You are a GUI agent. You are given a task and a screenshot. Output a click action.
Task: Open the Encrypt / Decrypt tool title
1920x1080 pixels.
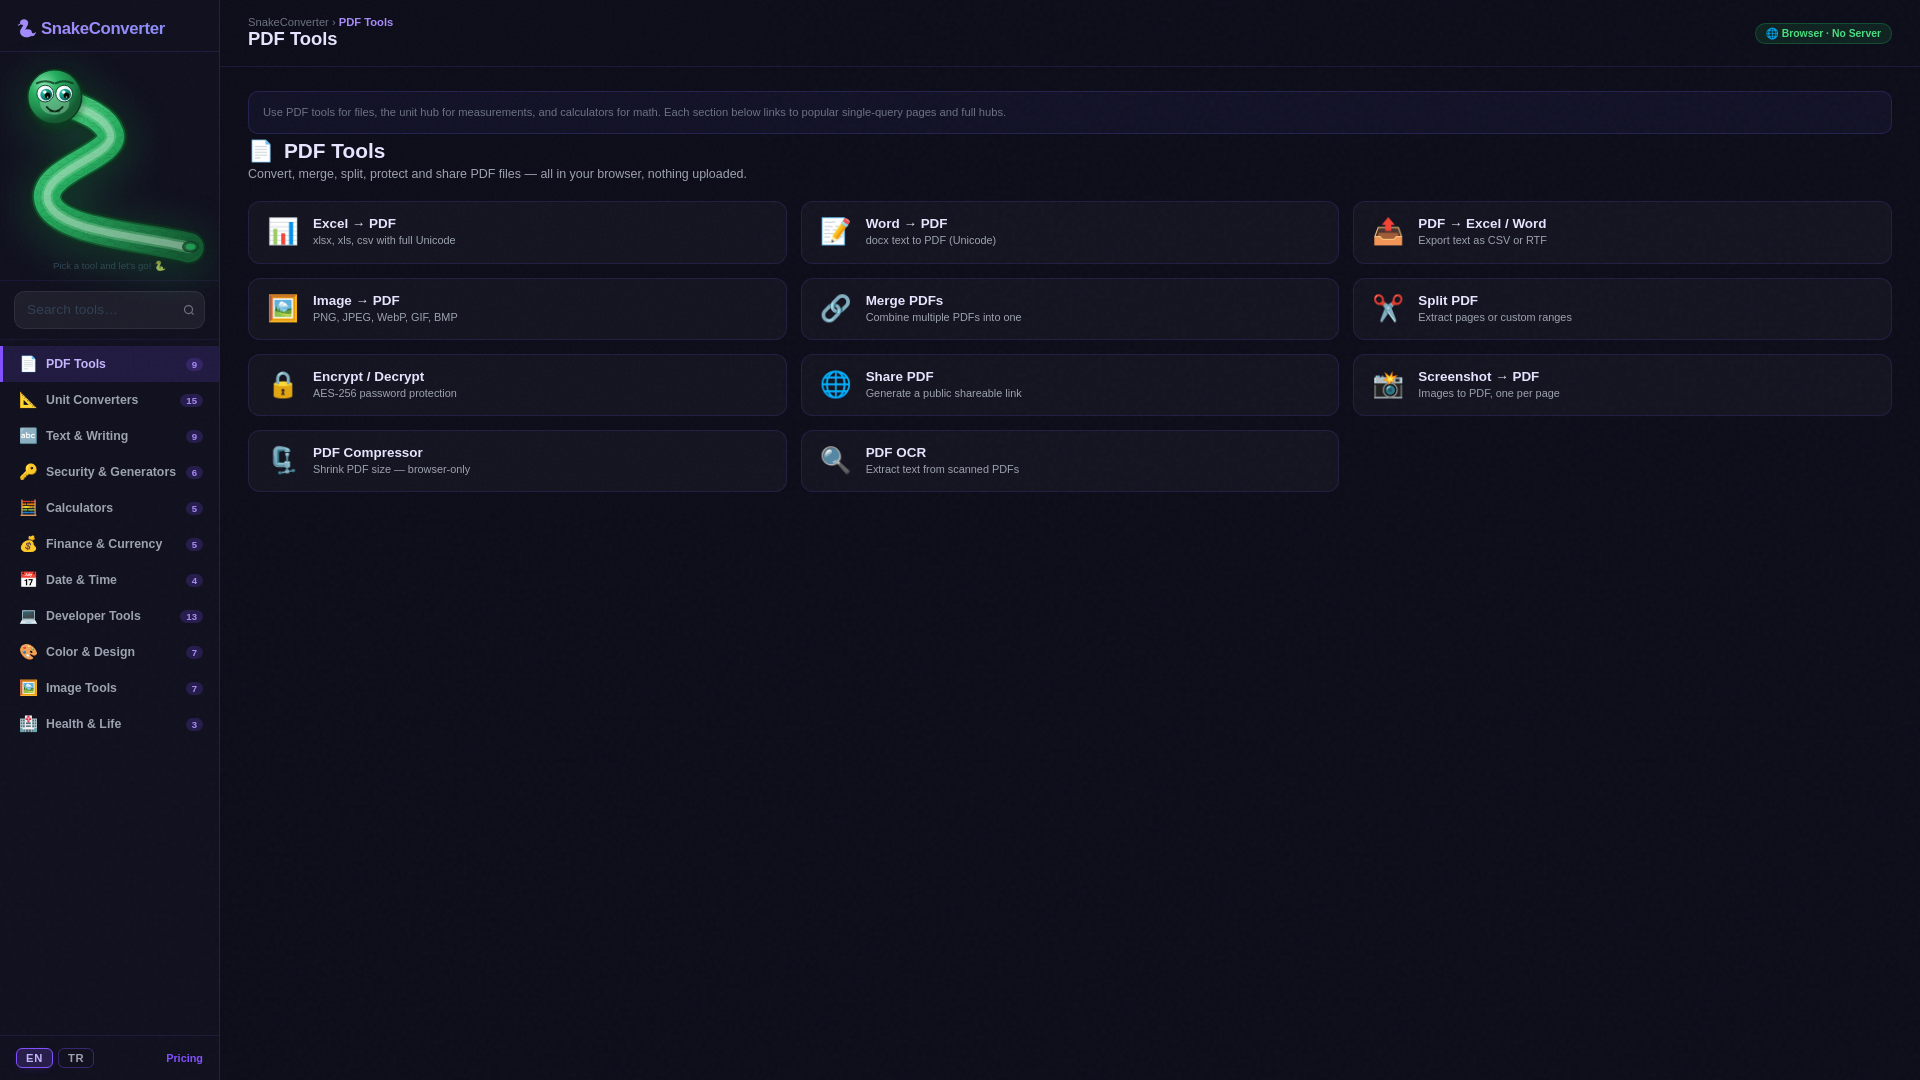pos(368,377)
